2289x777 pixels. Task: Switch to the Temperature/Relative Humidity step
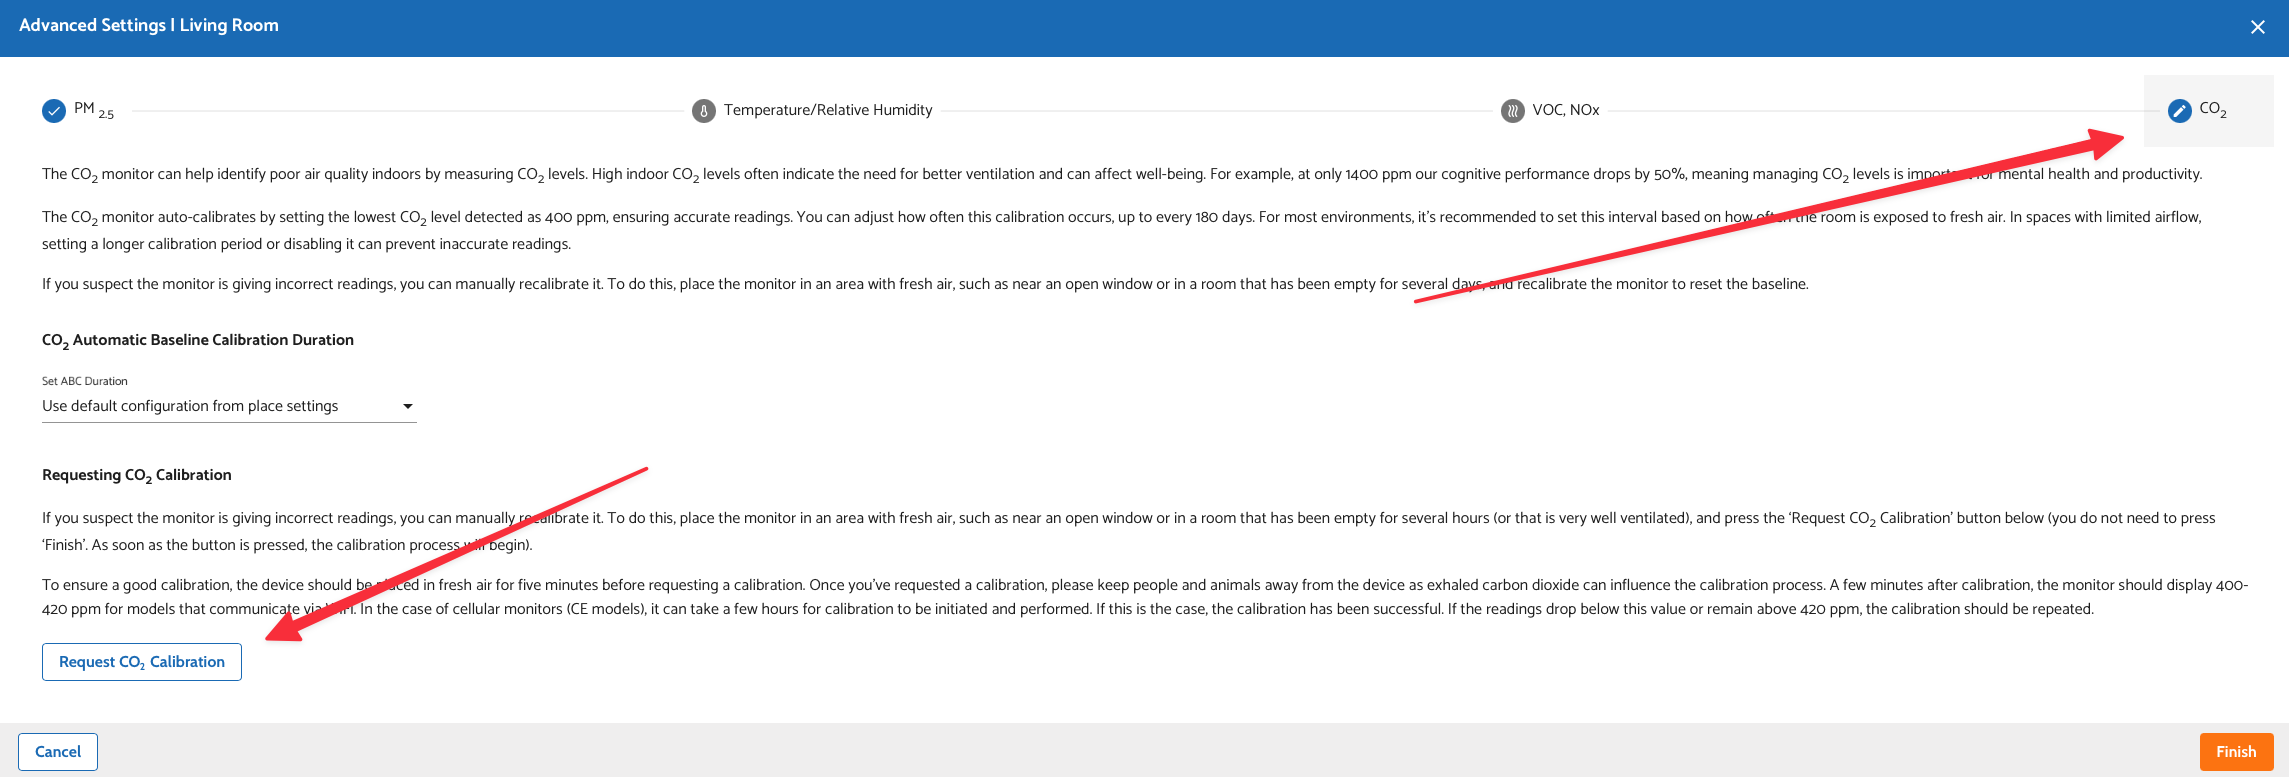(x=827, y=110)
